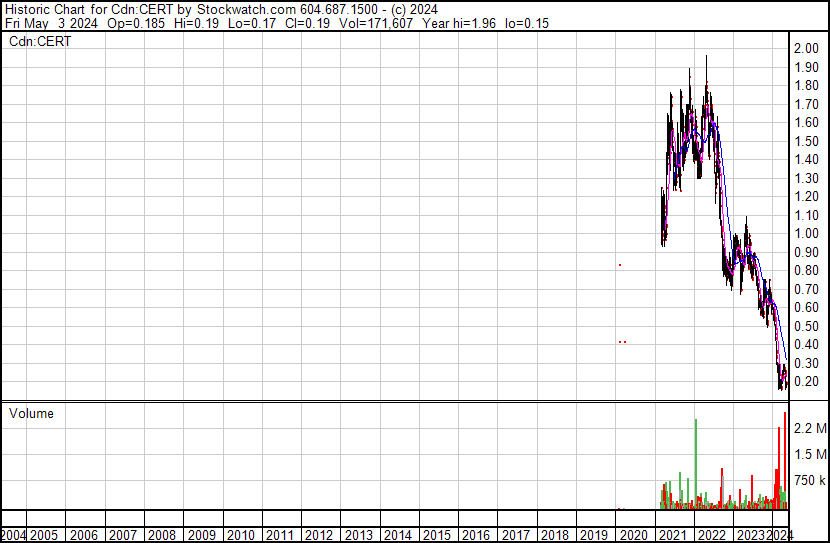Viewport: 830px width, 543px height.
Task: Click the 2024 year label on time axis
Action: coord(781,535)
